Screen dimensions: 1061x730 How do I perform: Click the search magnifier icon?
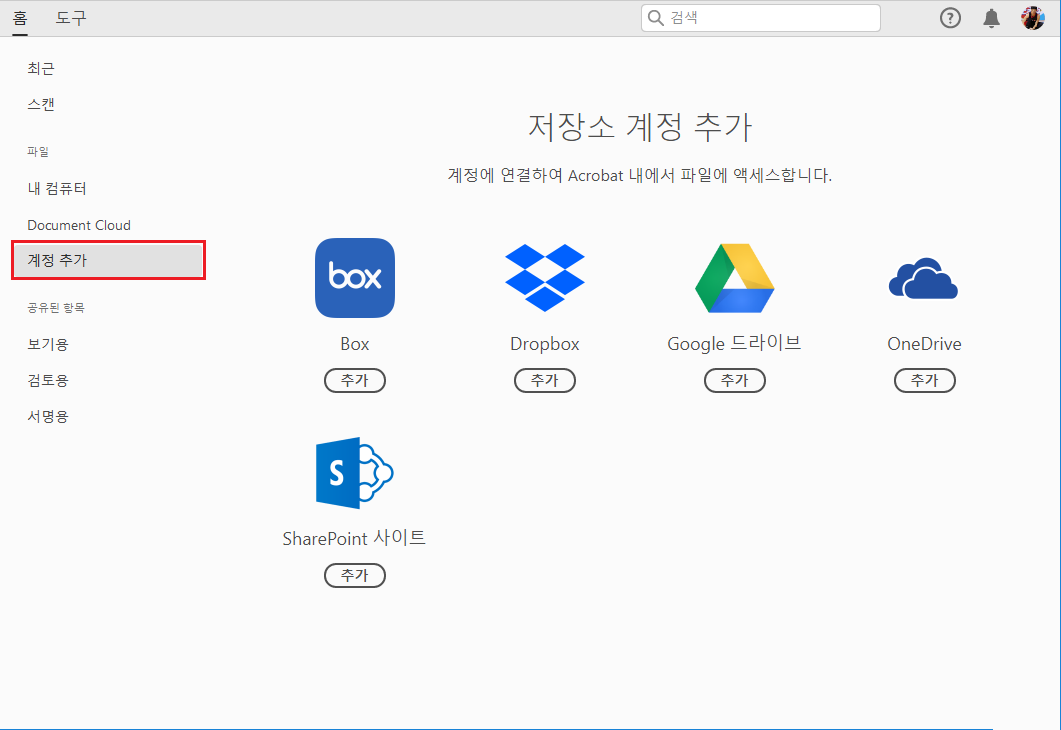coord(655,18)
